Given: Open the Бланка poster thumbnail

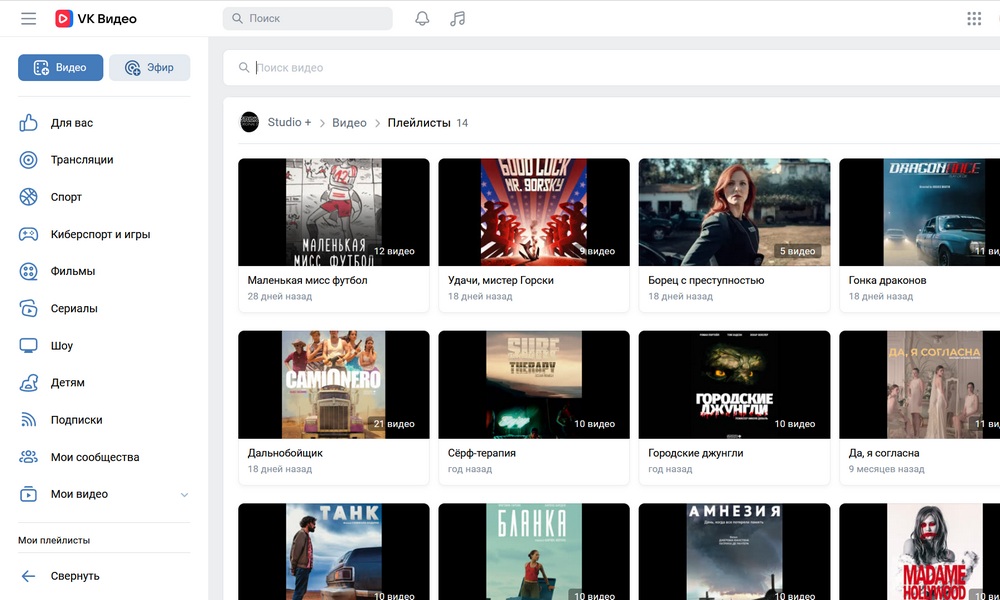Looking at the screenshot, I should tap(534, 552).
